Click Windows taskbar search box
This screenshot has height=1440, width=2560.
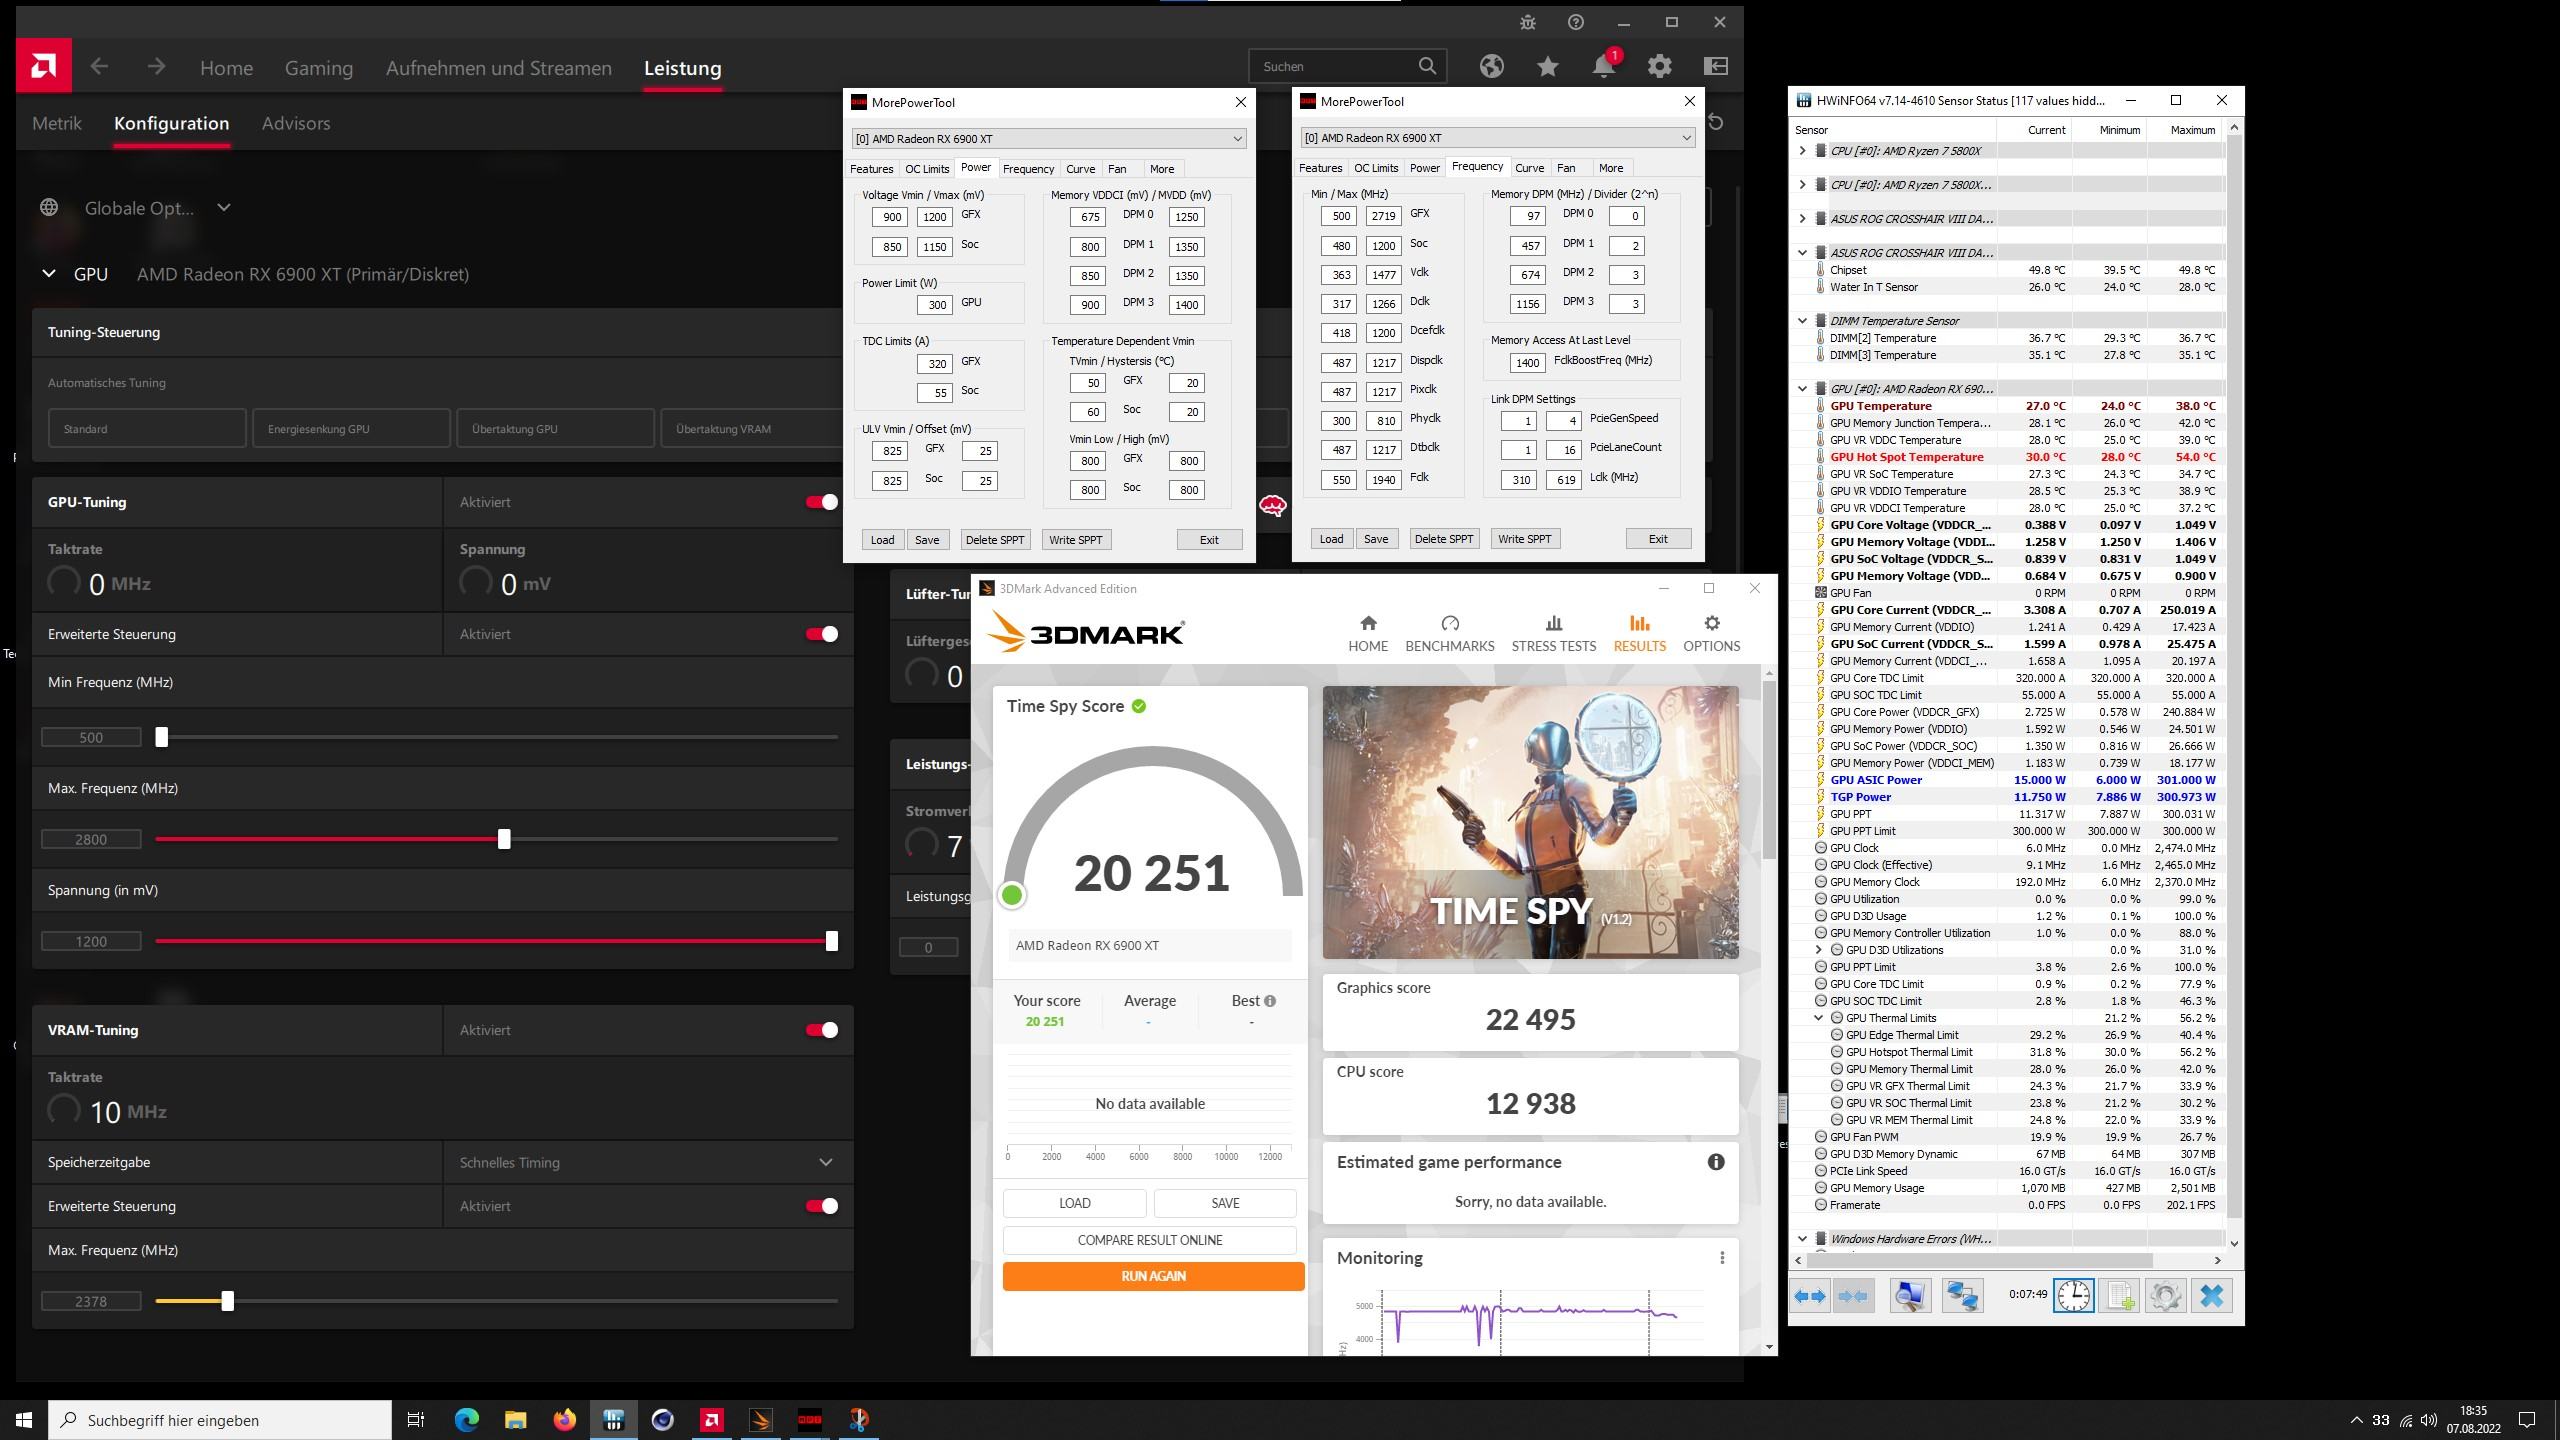point(220,1420)
